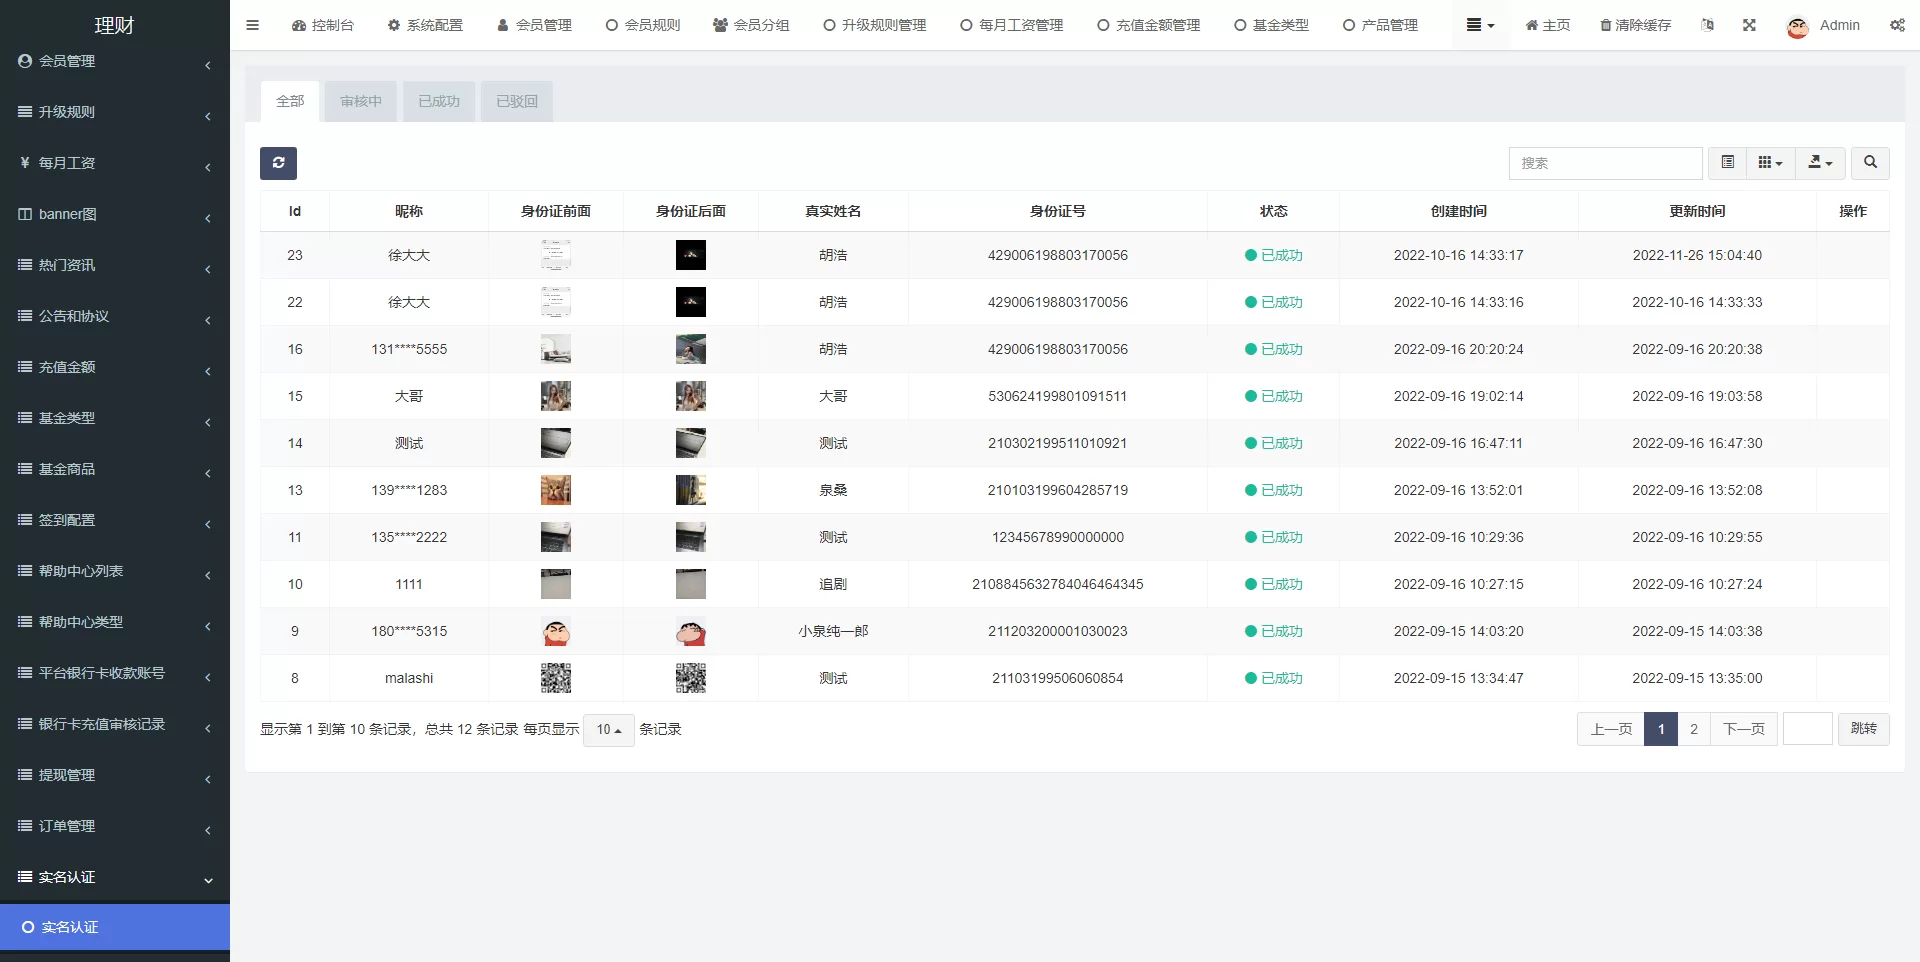Select the 已驳回 tab
Screen dimensions: 1920x962
coord(516,101)
